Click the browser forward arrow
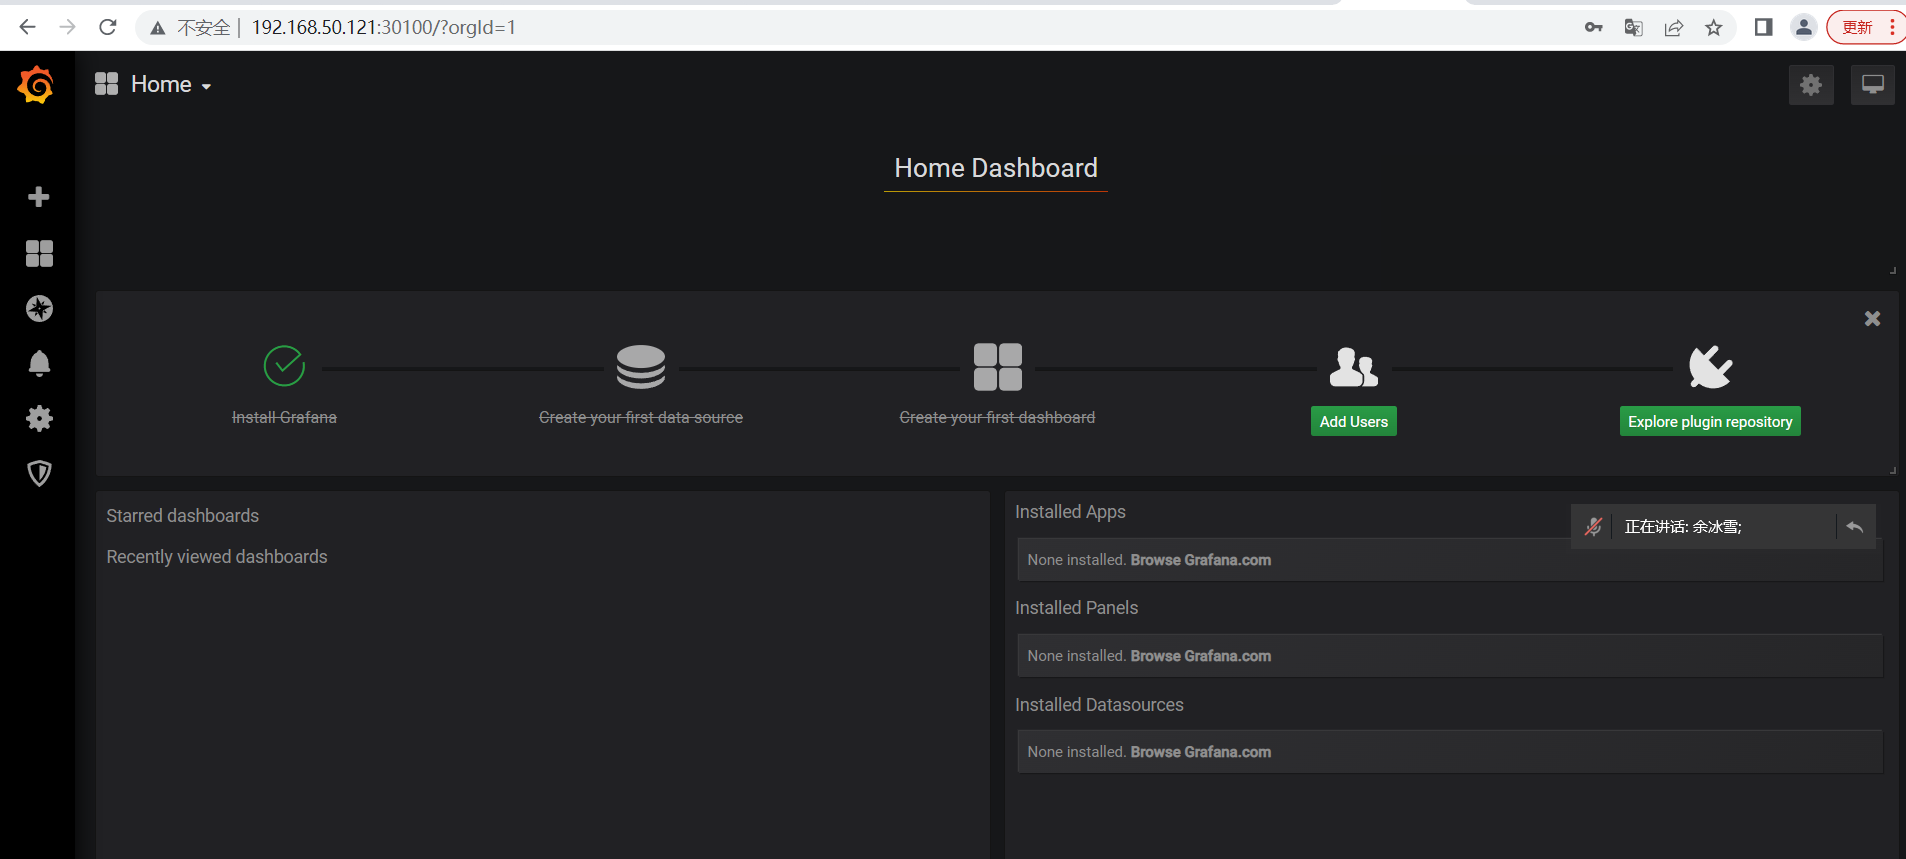 coord(67,27)
